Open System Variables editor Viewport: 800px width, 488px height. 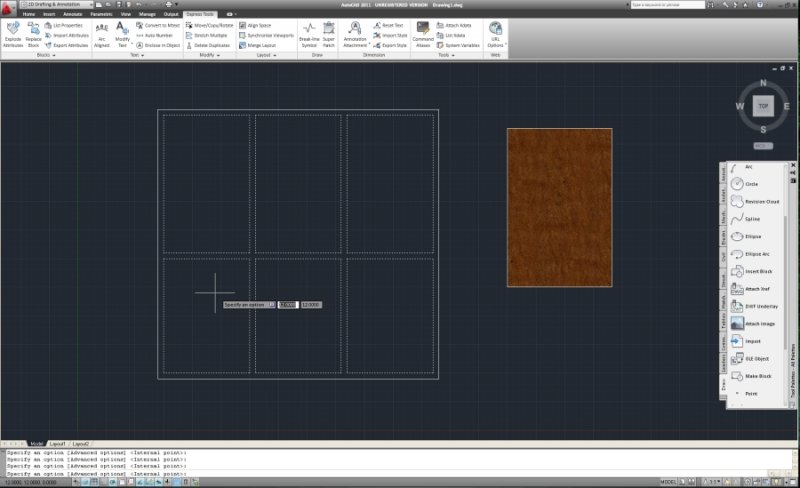point(458,45)
